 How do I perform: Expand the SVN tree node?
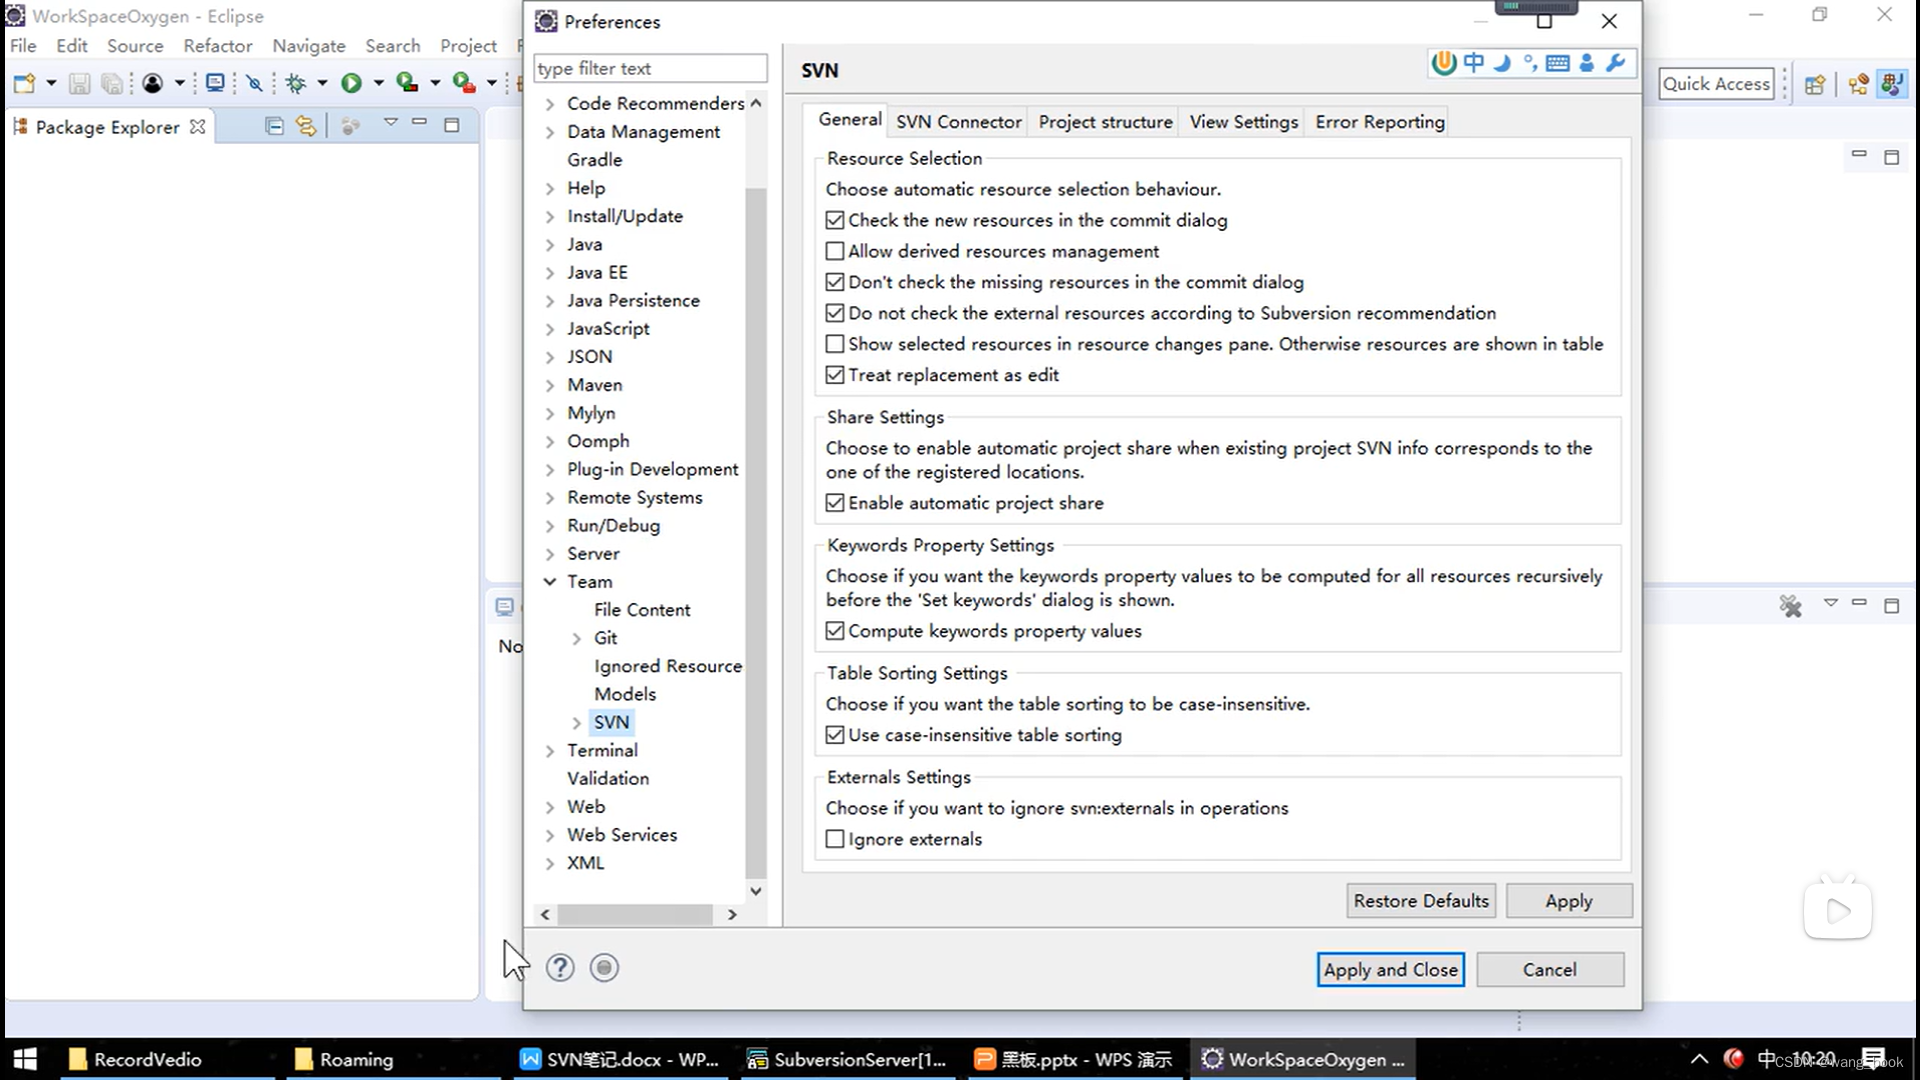577,722
